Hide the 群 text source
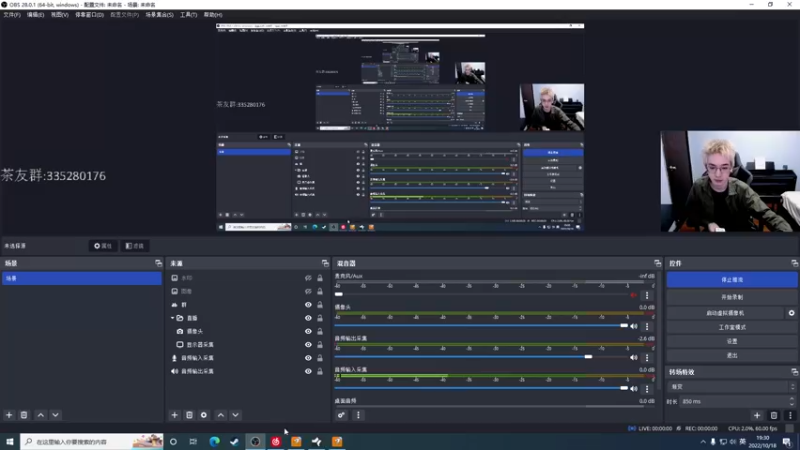The width and height of the screenshot is (800, 450). 308,305
